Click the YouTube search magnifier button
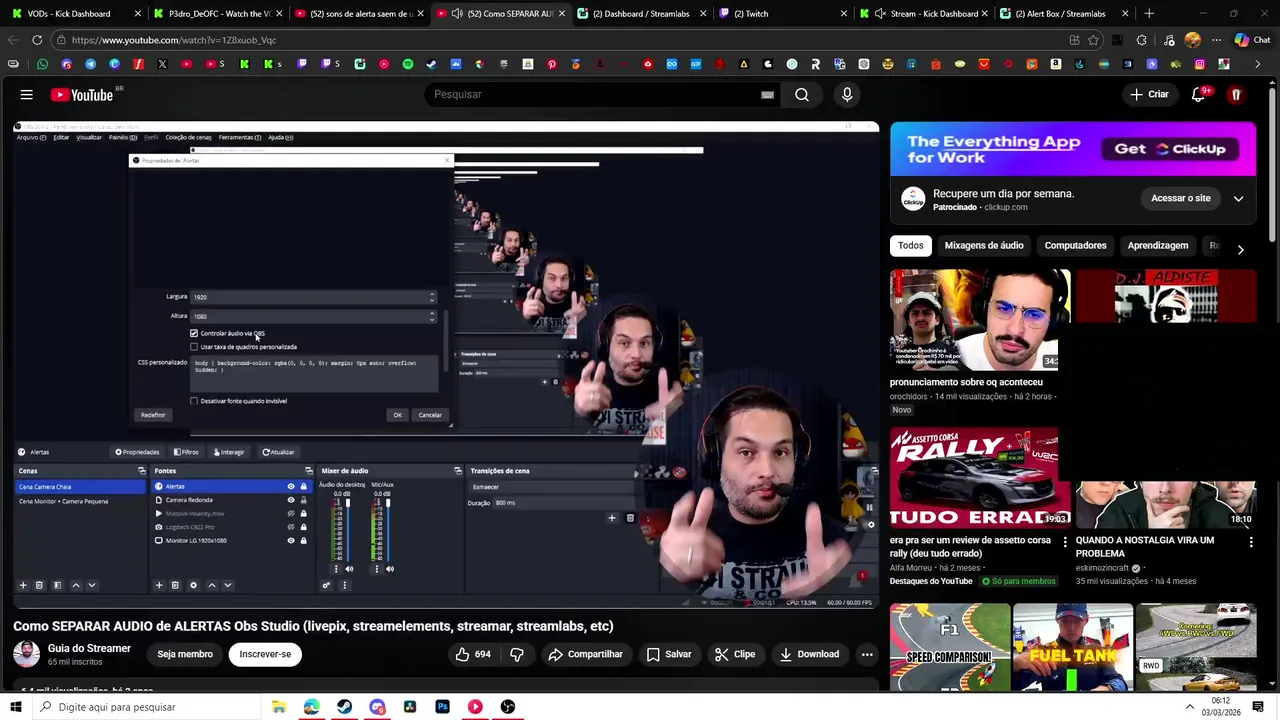 (802, 94)
